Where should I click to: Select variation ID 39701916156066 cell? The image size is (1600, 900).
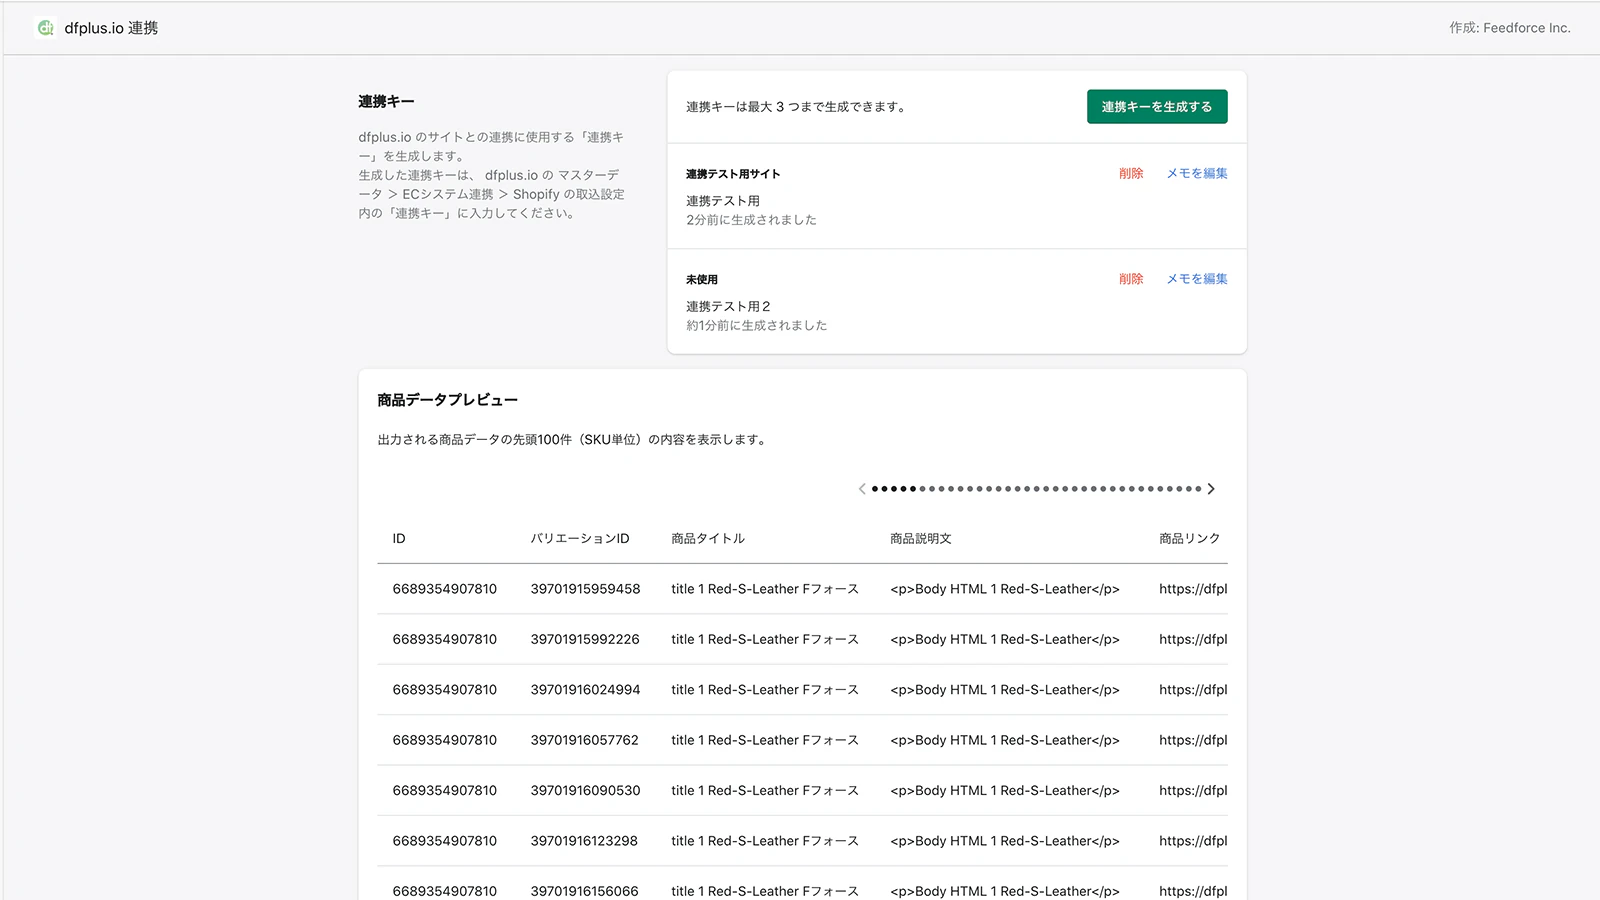pos(585,891)
